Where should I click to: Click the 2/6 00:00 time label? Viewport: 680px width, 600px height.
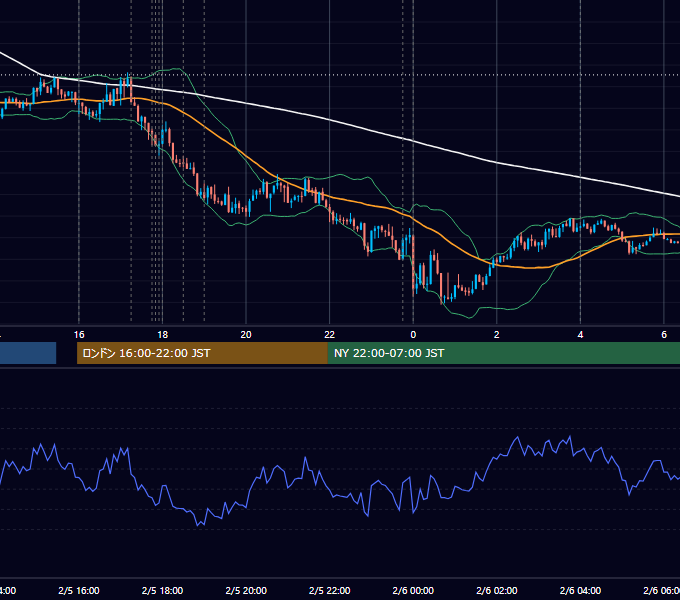413,590
